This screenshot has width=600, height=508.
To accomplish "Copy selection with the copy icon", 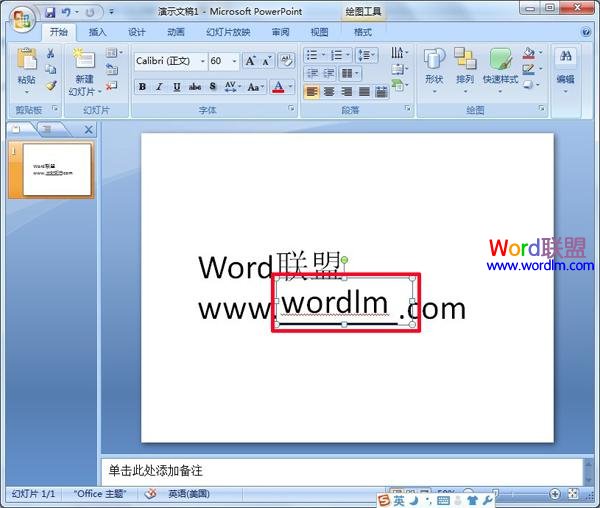I will [51, 70].
